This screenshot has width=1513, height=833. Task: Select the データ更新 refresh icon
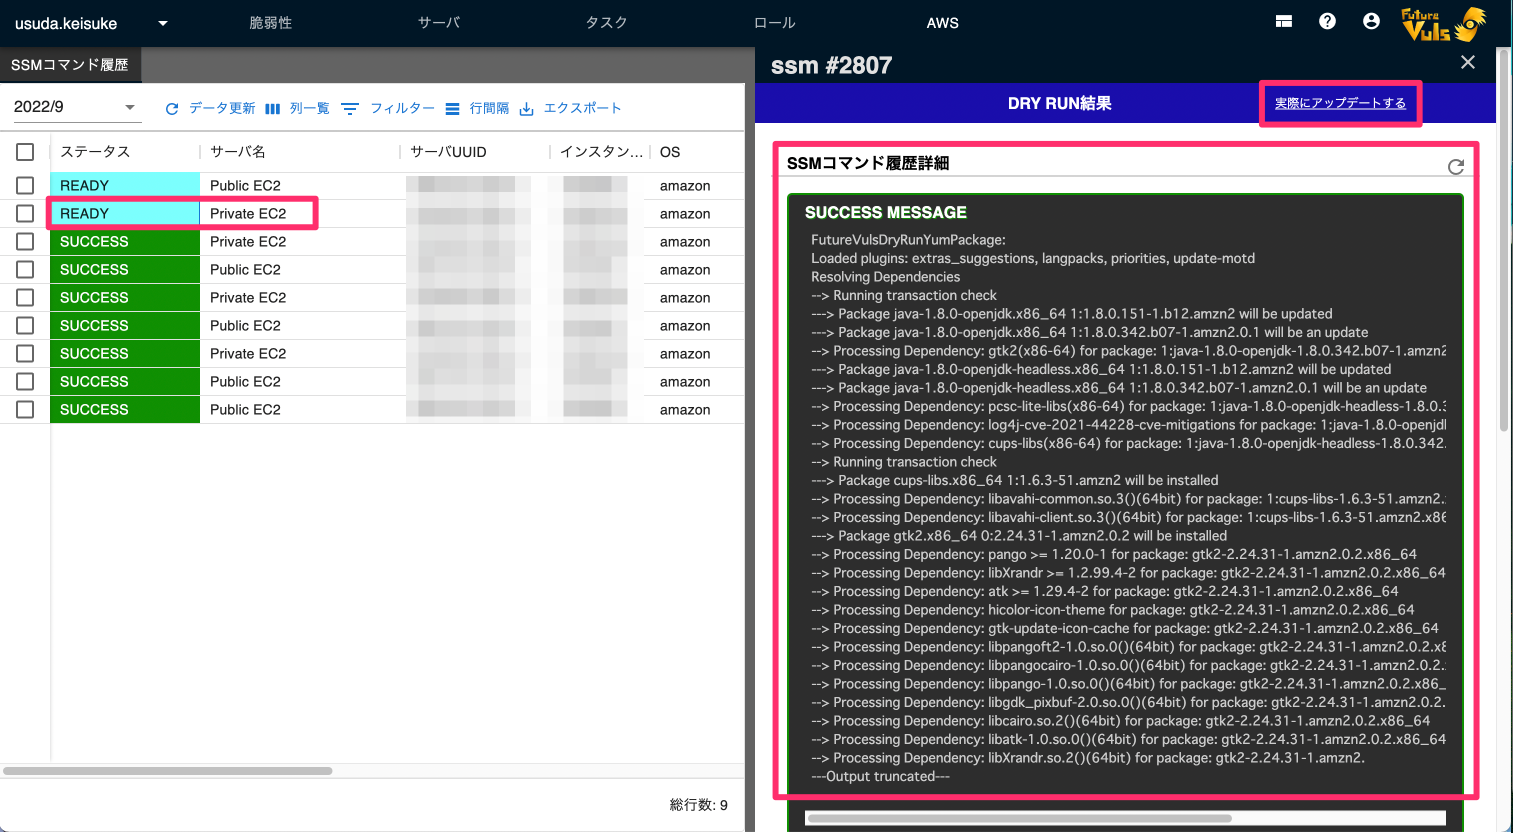click(x=172, y=108)
